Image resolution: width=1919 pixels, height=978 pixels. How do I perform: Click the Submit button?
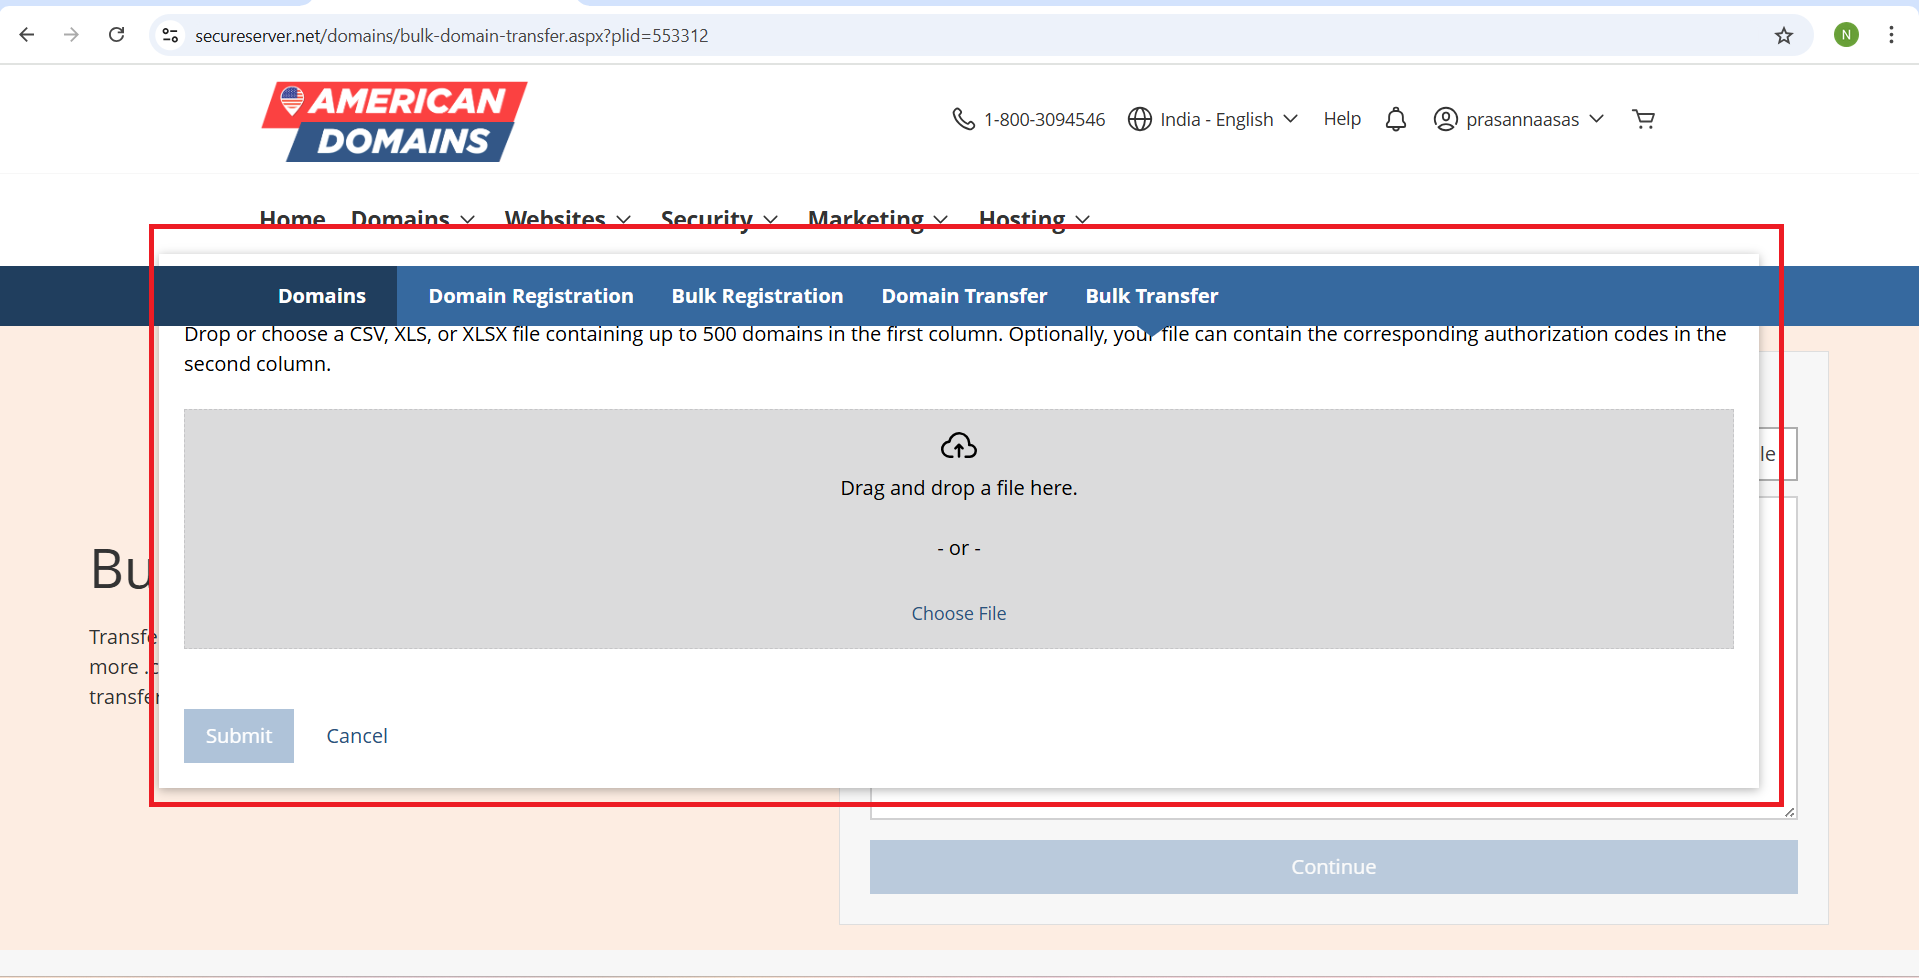tap(238, 736)
